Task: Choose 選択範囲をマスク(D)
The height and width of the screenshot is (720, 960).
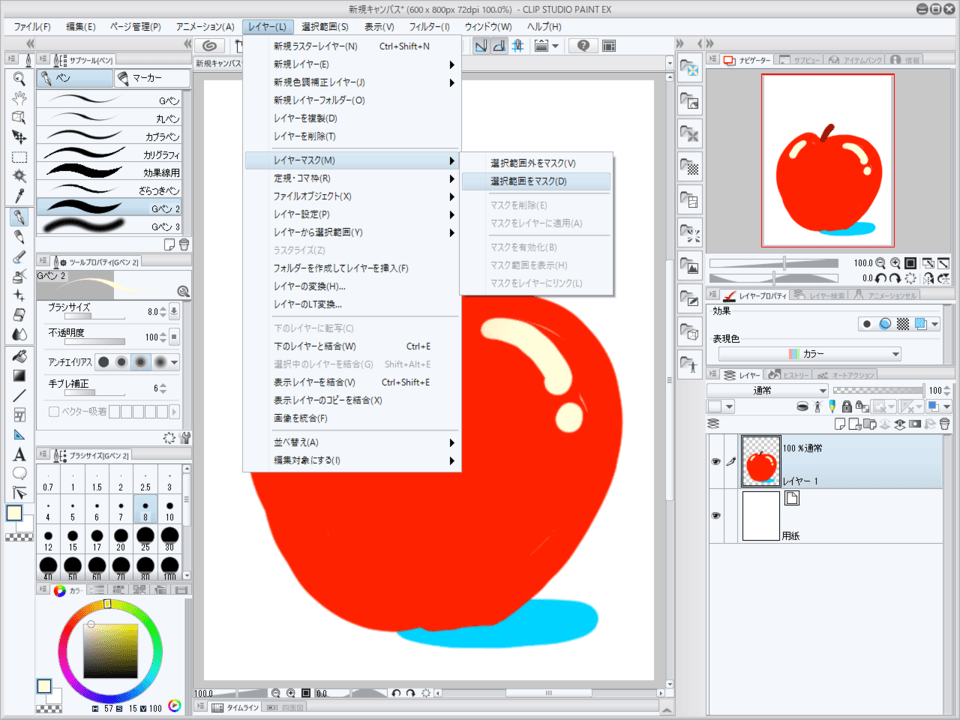Action: click(x=536, y=181)
